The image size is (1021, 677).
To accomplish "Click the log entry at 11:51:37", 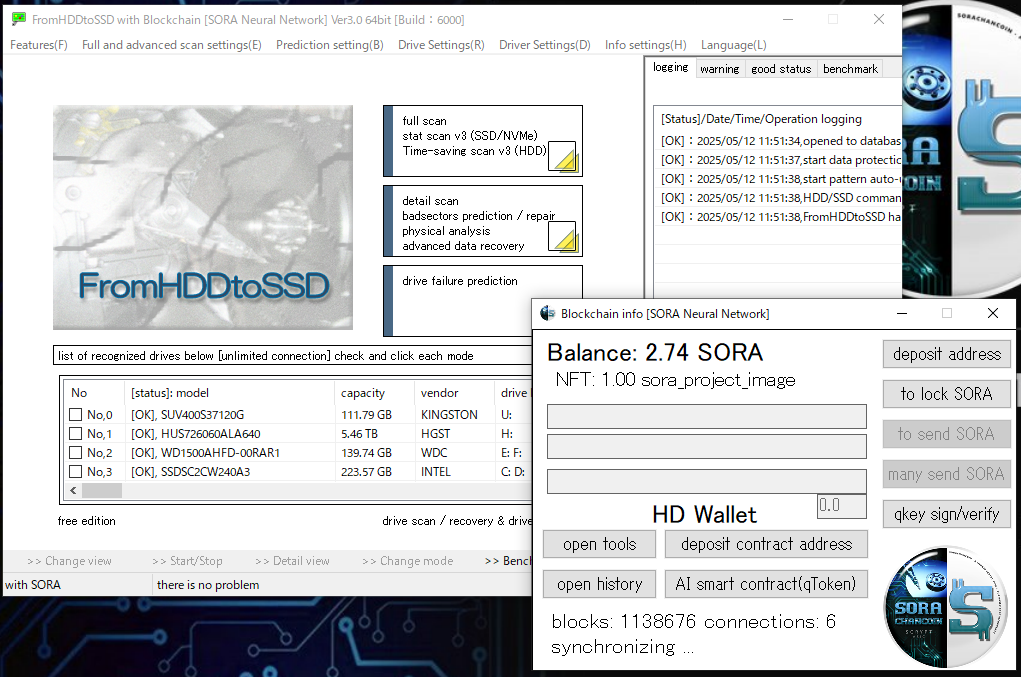I will [781, 159].
